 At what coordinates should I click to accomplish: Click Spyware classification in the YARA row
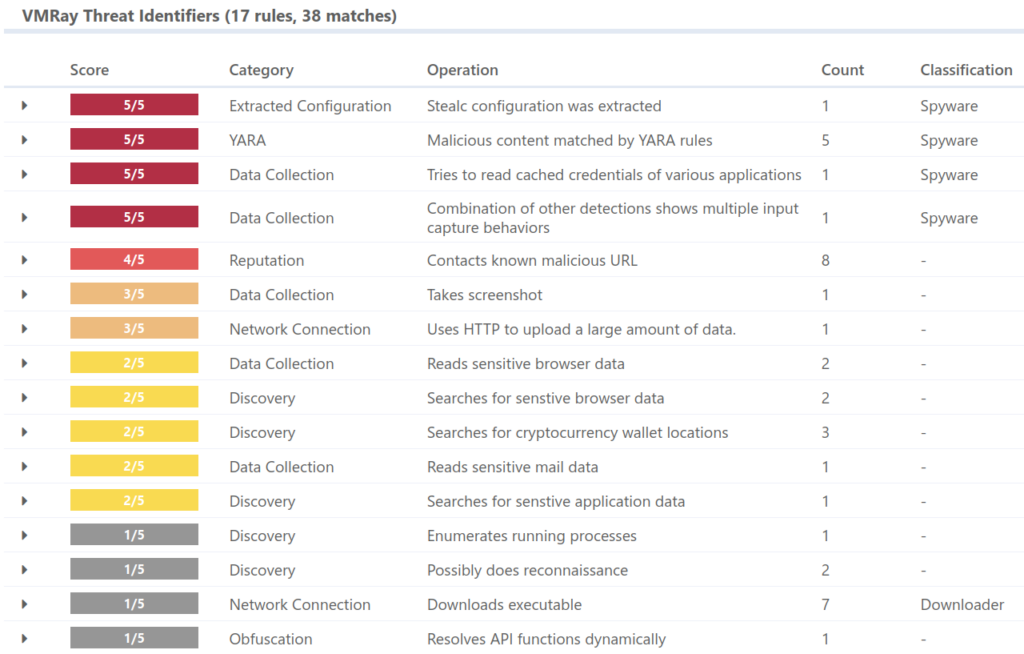click(x=949, y=140)
